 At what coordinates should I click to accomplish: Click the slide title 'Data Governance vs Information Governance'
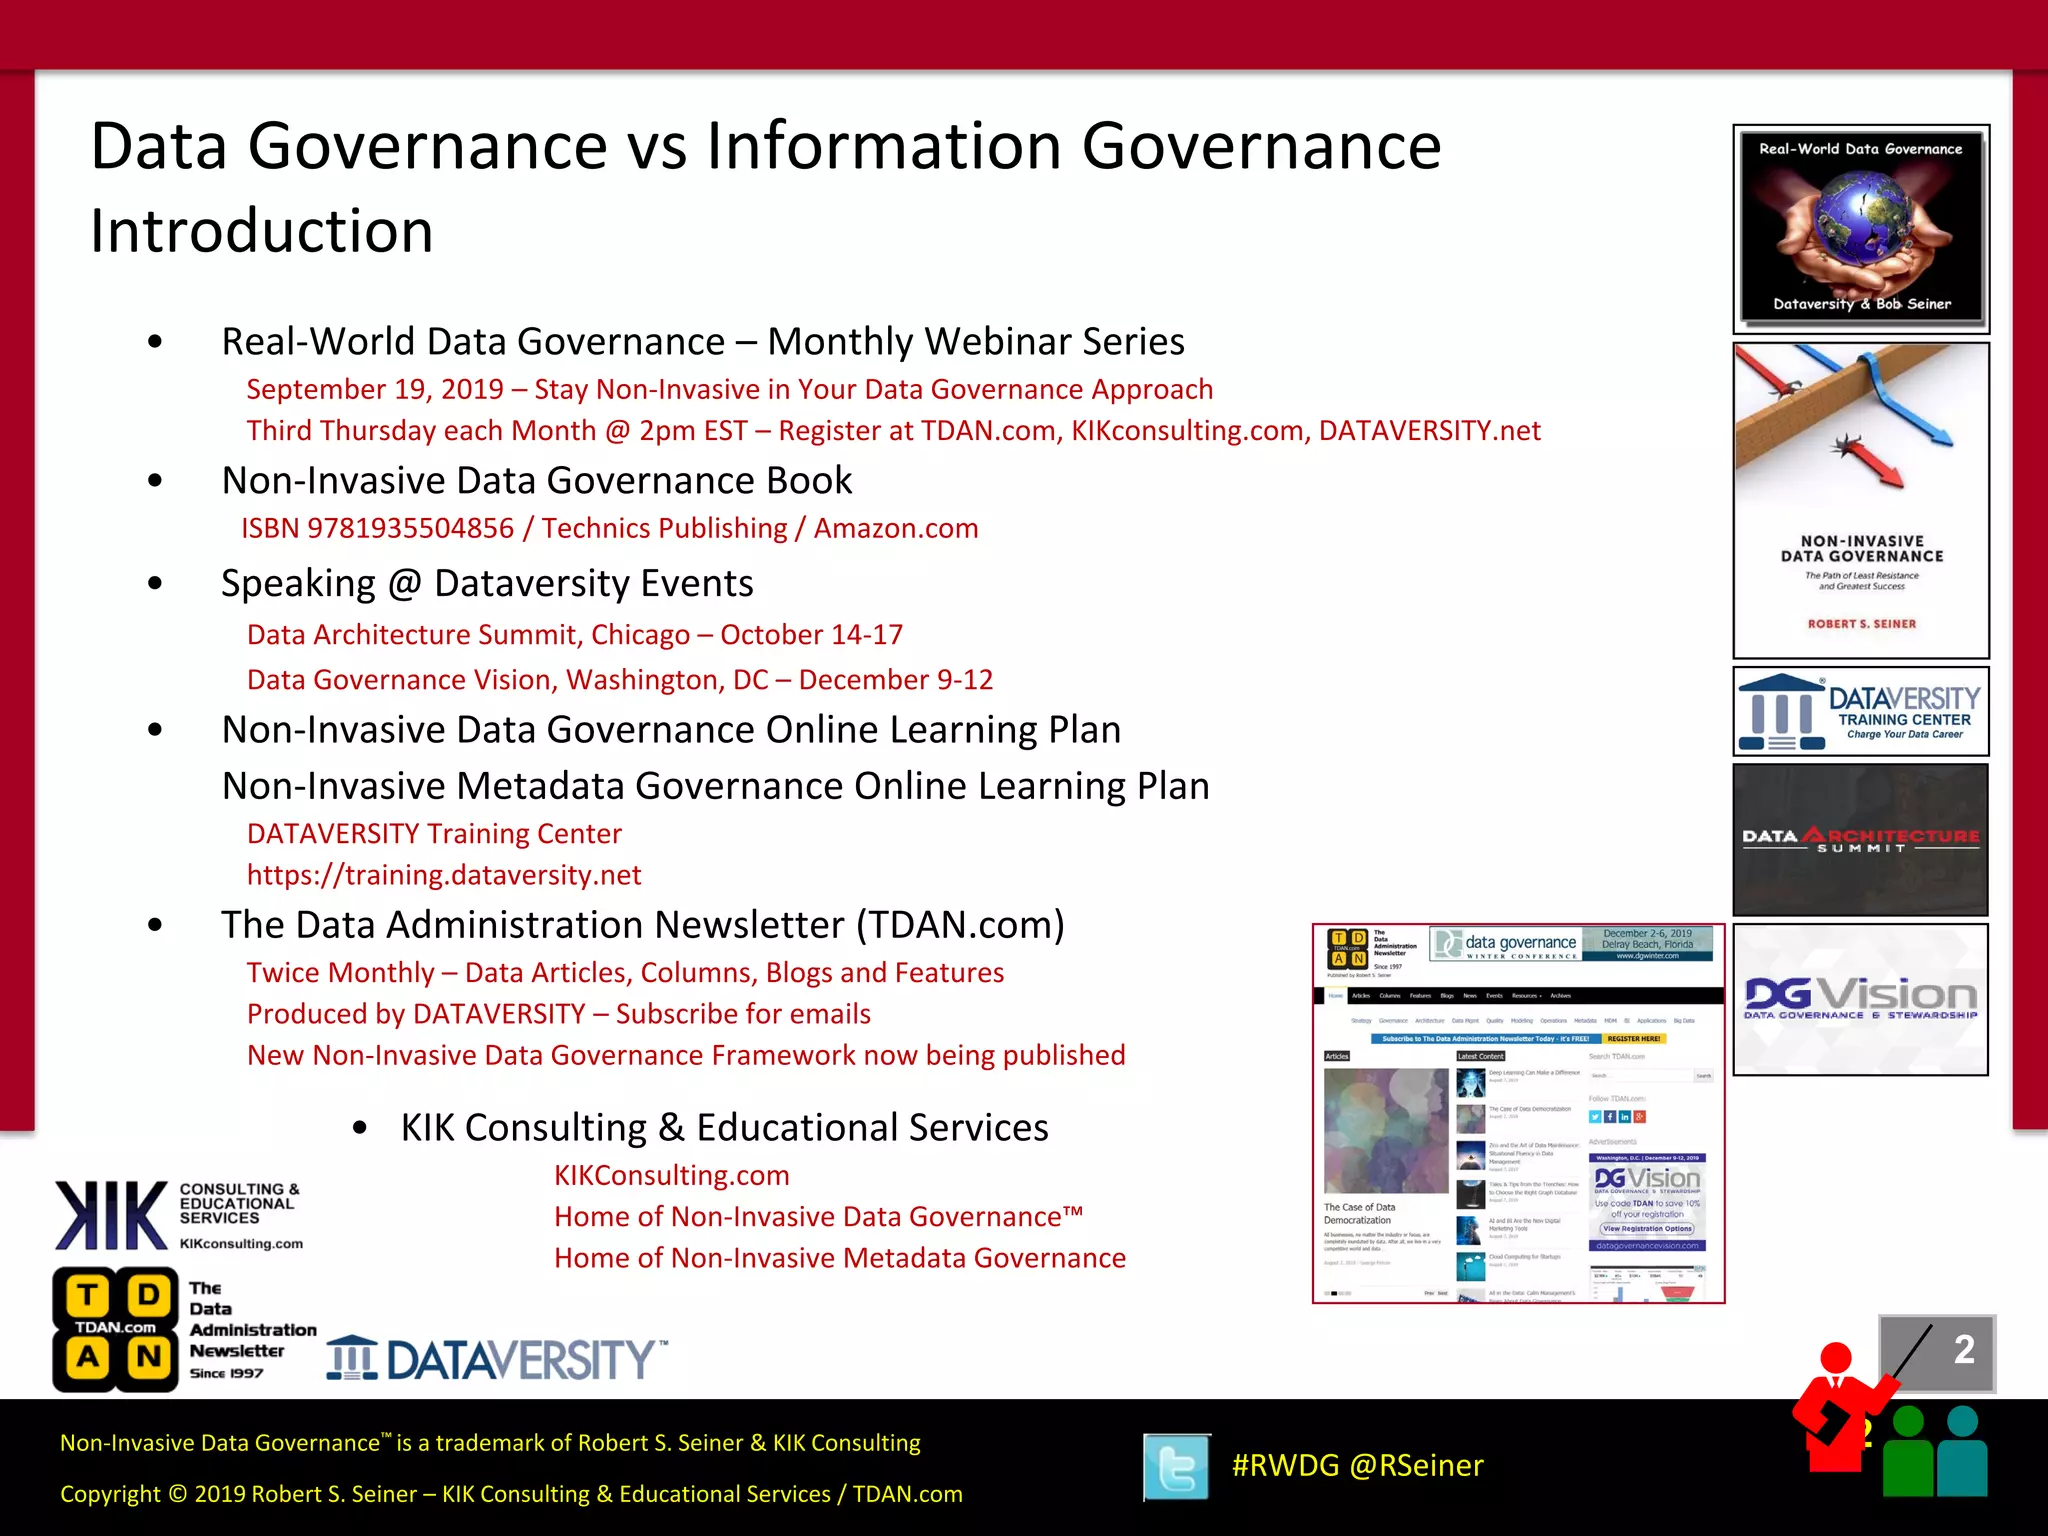coord(766,146)
